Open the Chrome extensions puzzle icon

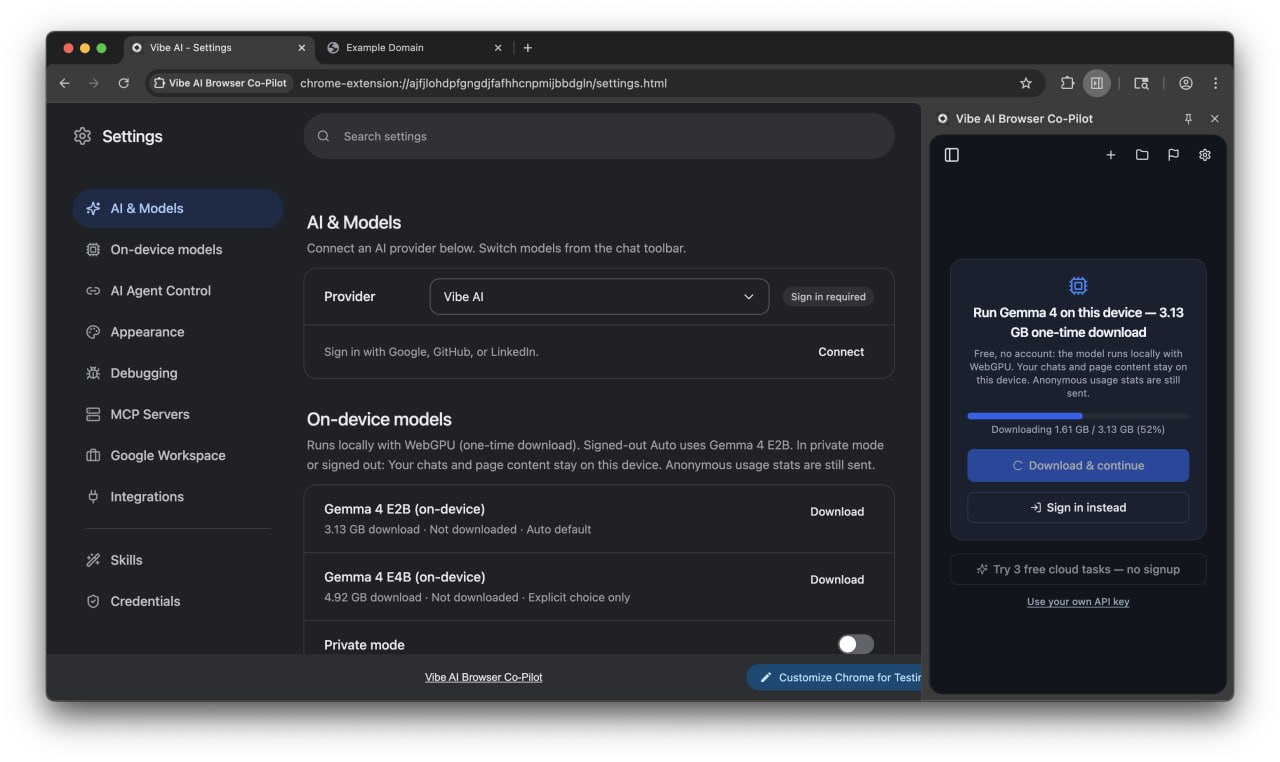[1067, 83]
